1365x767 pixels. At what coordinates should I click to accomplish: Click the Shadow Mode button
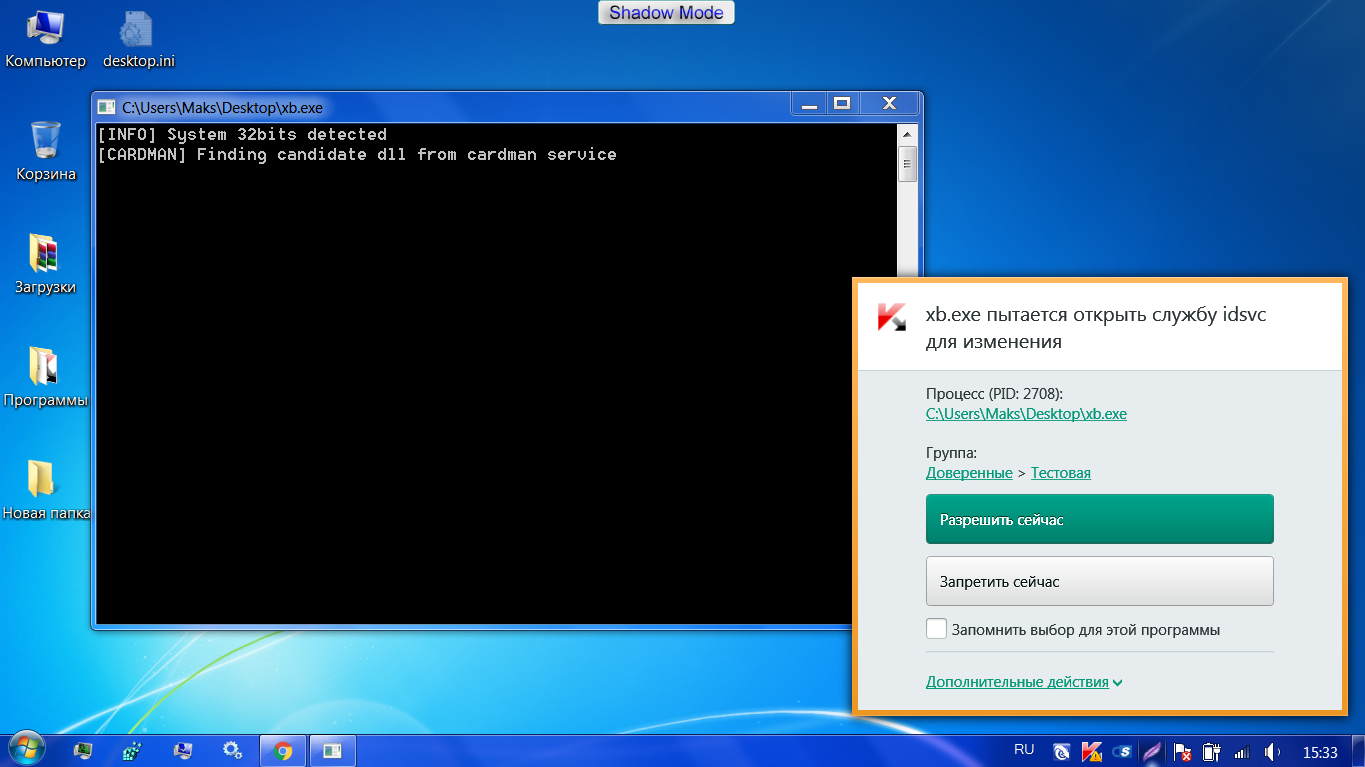[x=667, y=13]
